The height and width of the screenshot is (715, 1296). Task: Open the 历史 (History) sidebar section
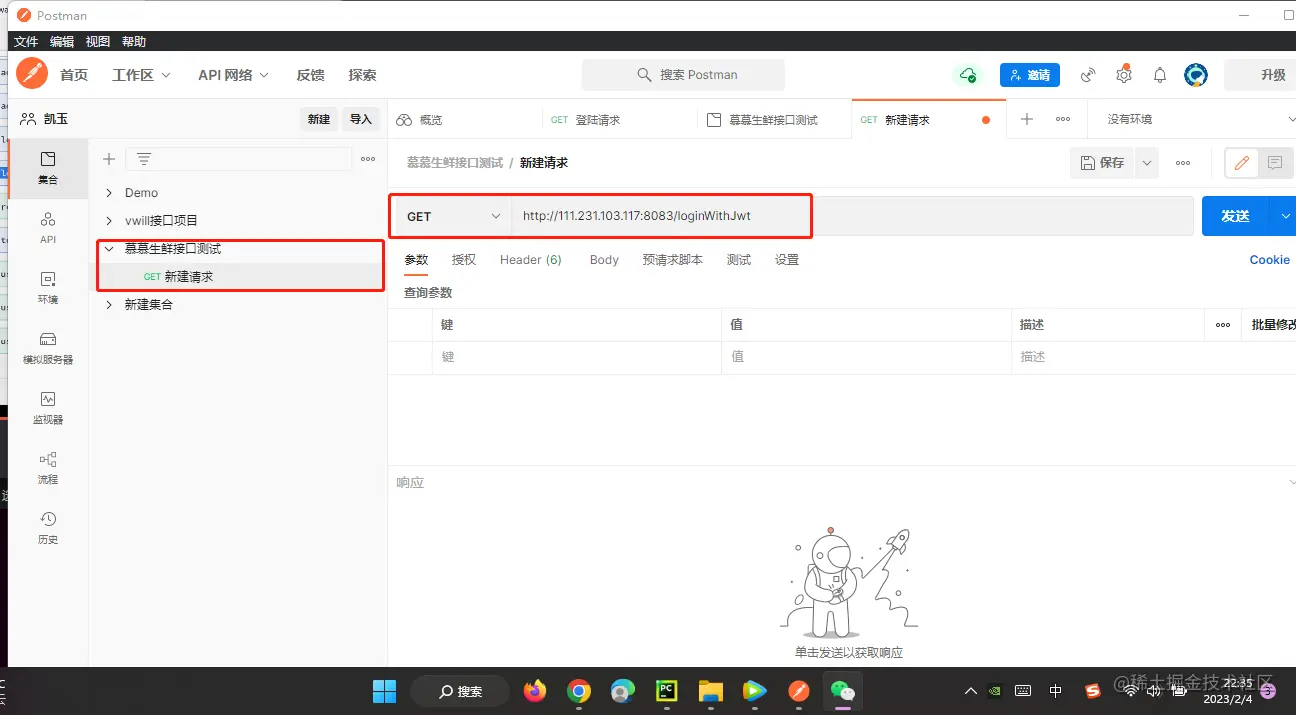pos(48,527)
